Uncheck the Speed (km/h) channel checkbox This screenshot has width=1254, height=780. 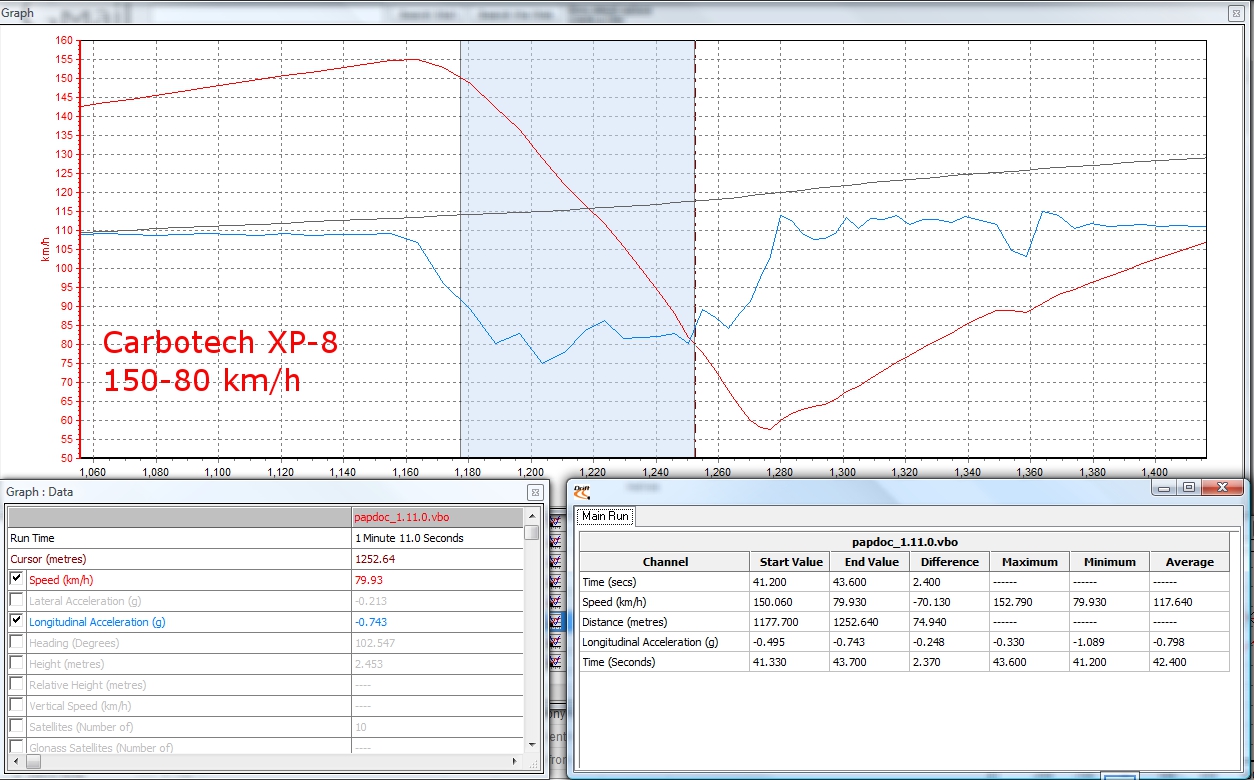17,579
